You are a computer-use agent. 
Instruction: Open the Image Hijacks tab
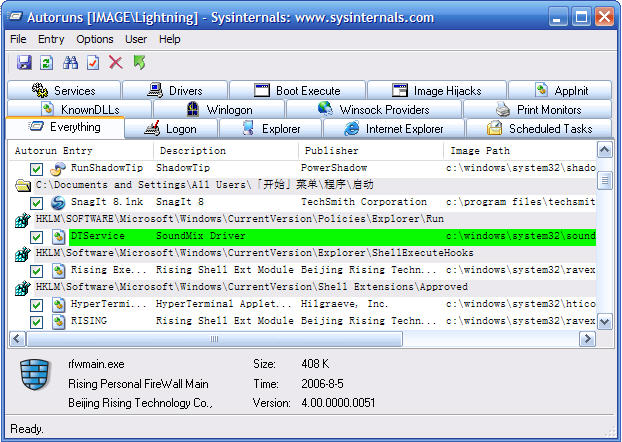(437, 90)
